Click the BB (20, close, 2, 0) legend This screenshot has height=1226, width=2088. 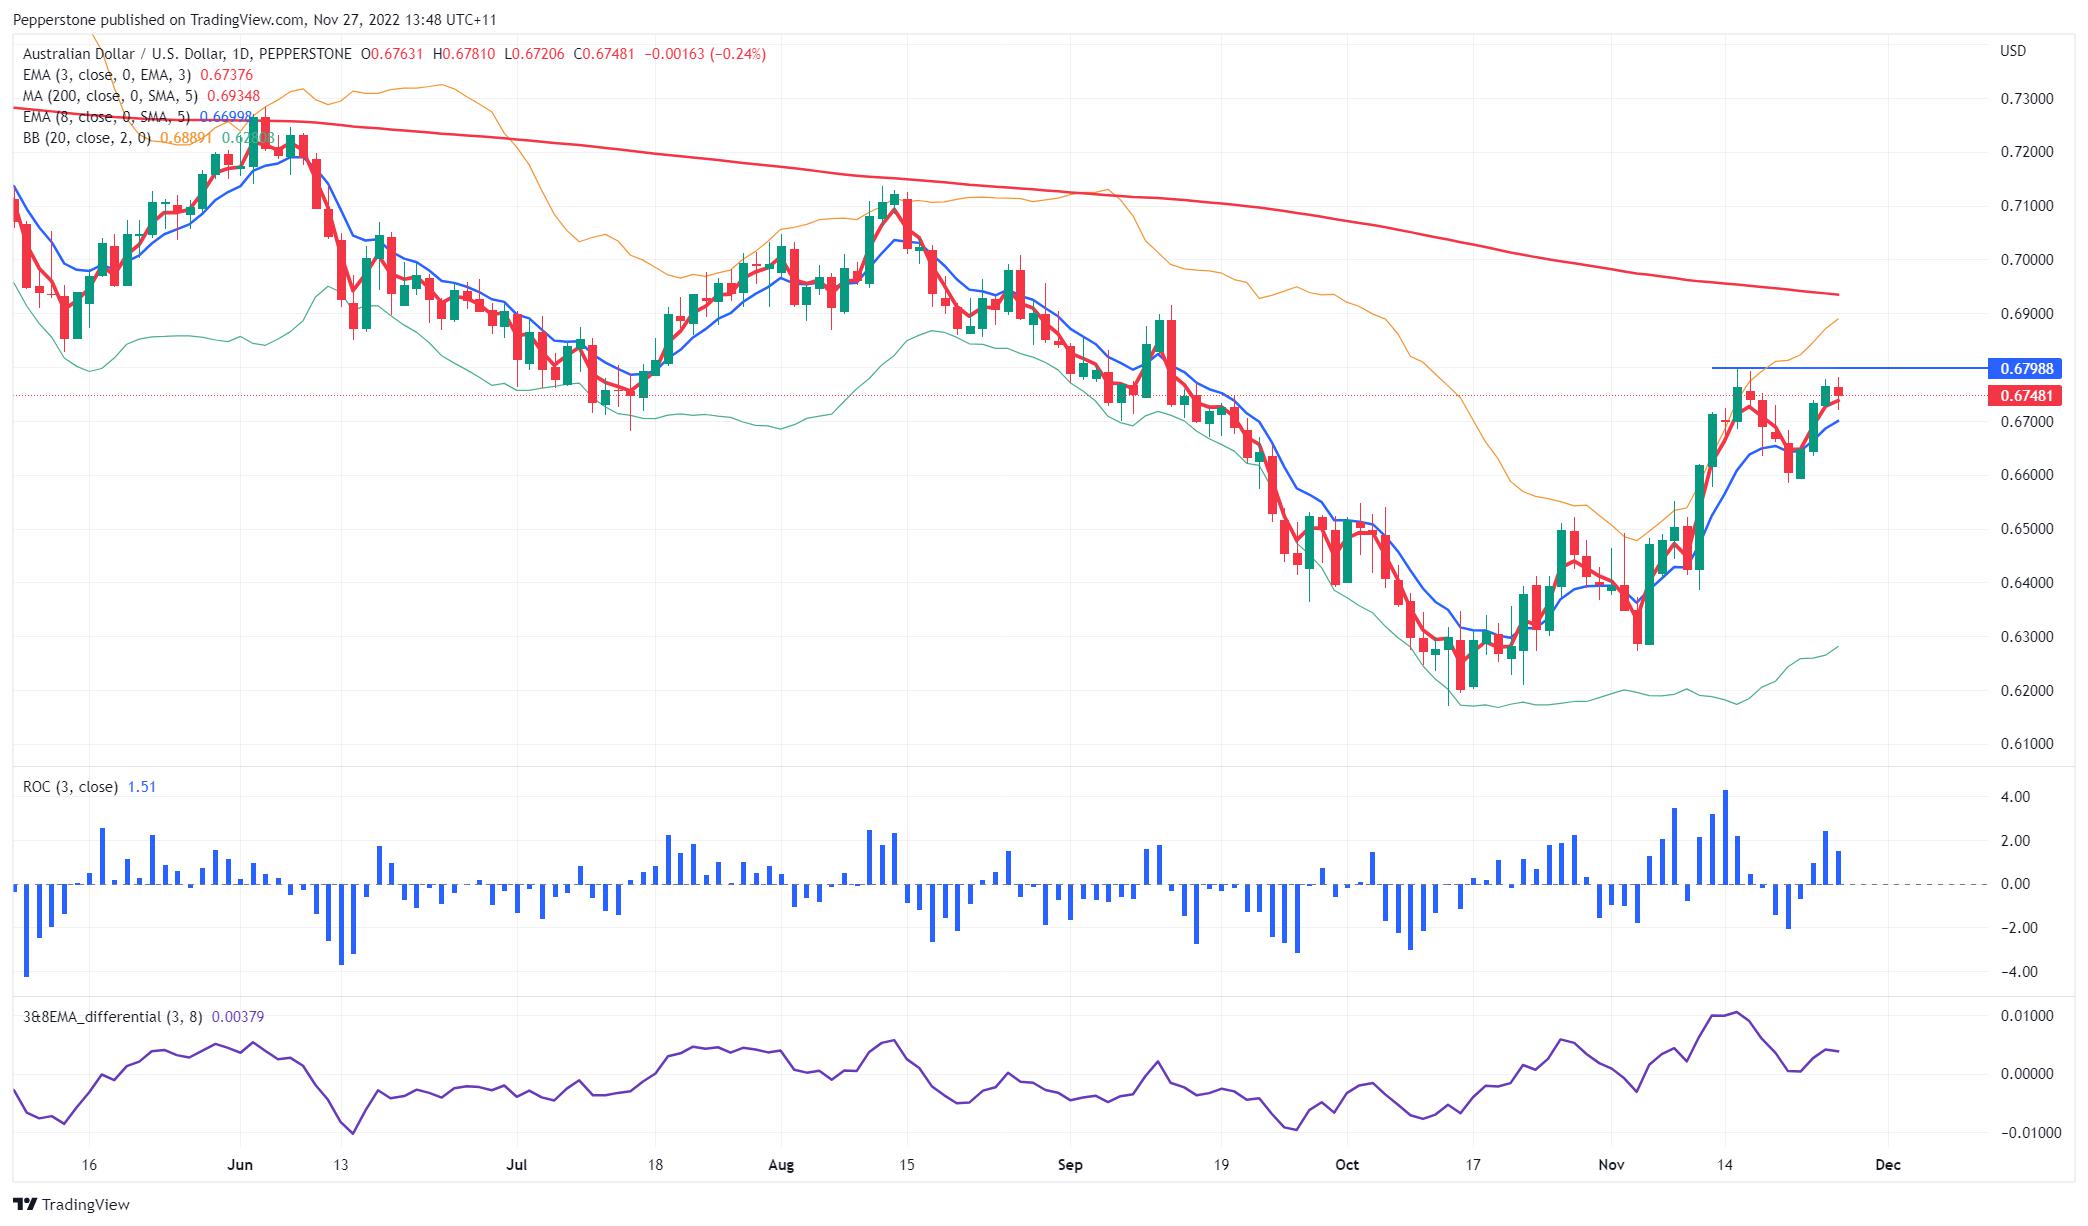click(x=87, y=138)
